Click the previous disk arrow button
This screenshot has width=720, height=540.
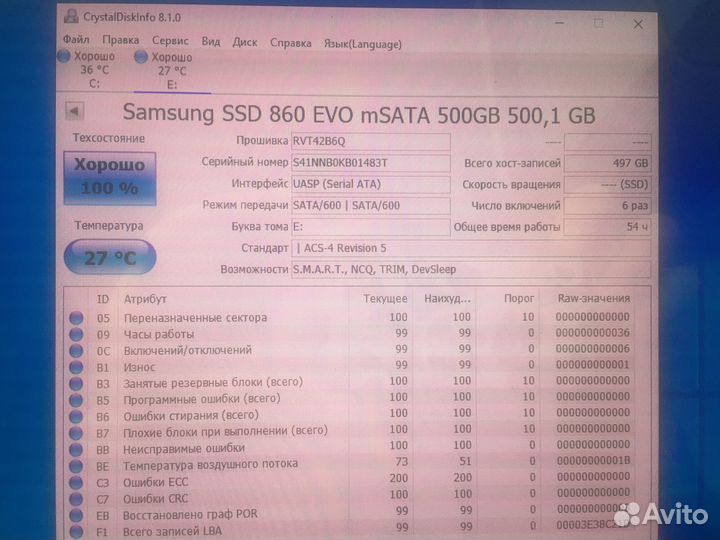(x=74, y=111)
